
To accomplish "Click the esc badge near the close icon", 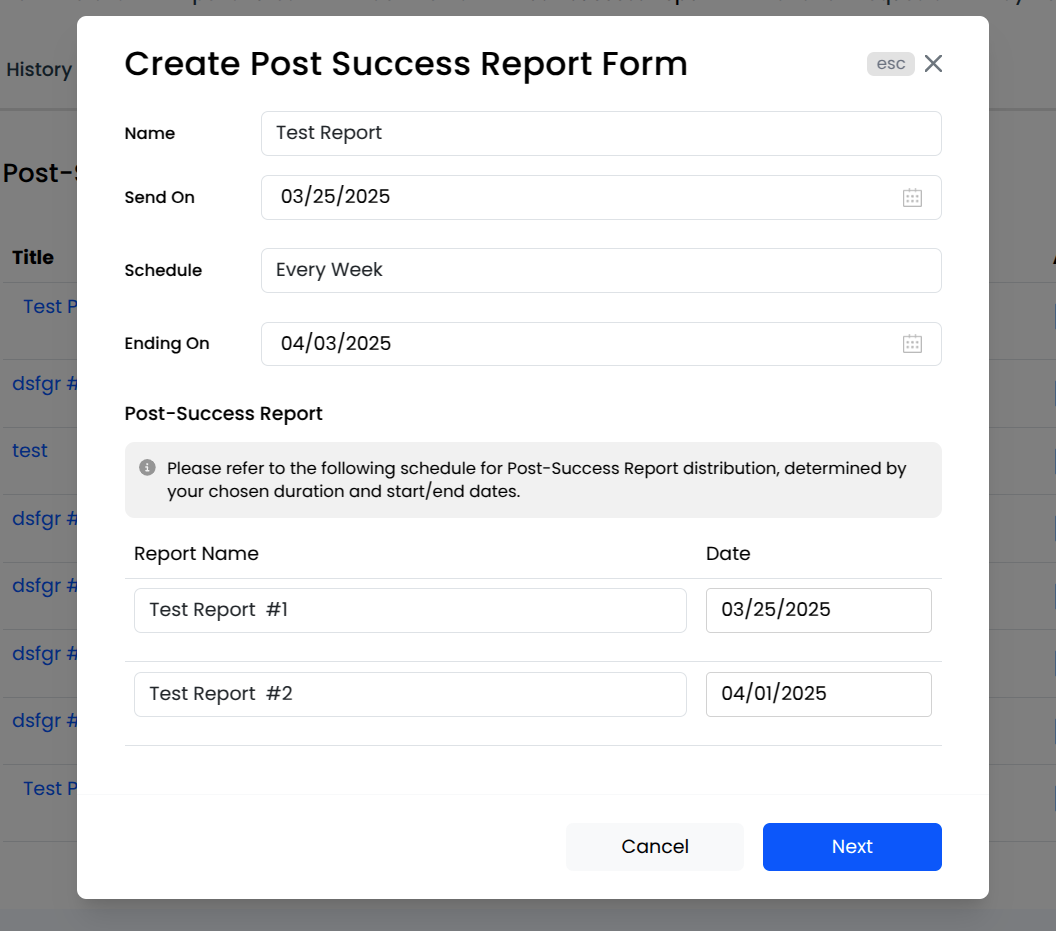I will (x=890, y=63).
